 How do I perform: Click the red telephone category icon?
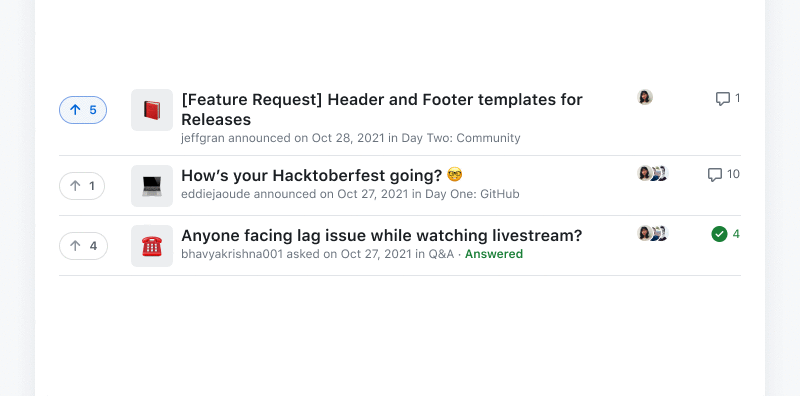(x=152, y=246)
